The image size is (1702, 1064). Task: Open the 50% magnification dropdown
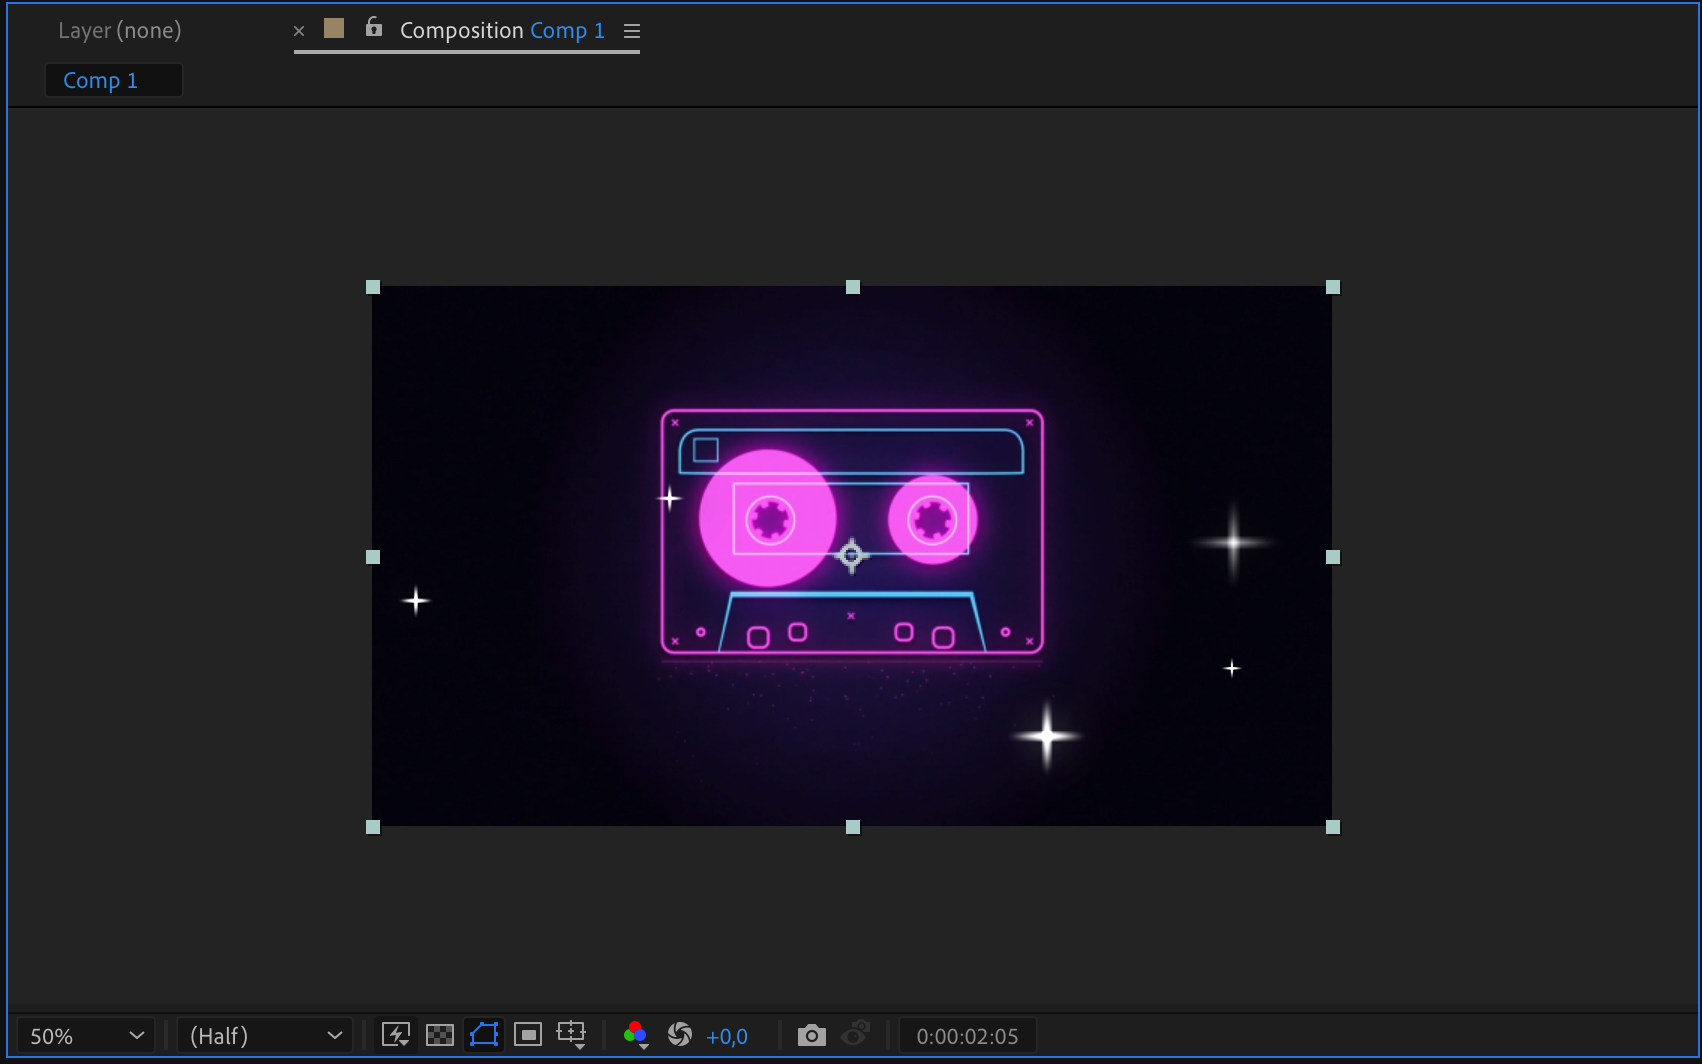coord(86,1036)
